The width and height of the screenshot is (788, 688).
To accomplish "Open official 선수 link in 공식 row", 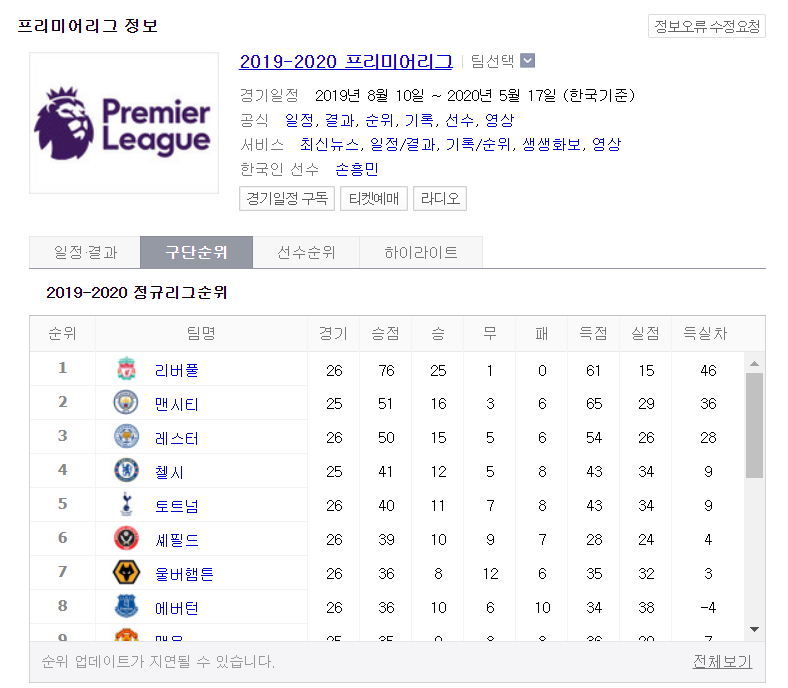I will click(x=459, y=120).
